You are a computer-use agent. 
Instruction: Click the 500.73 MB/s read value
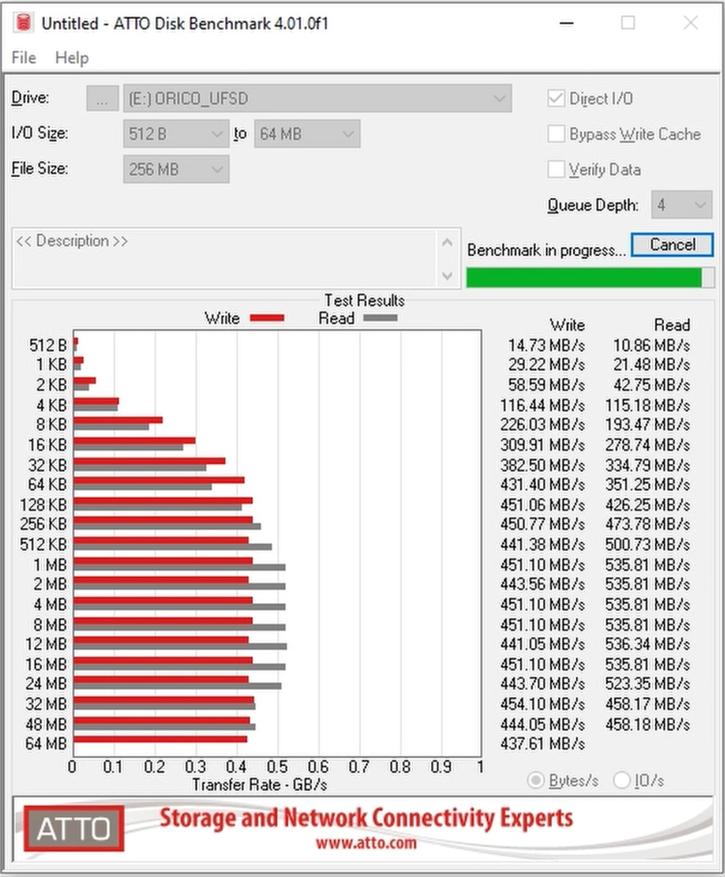coord(647,544)
